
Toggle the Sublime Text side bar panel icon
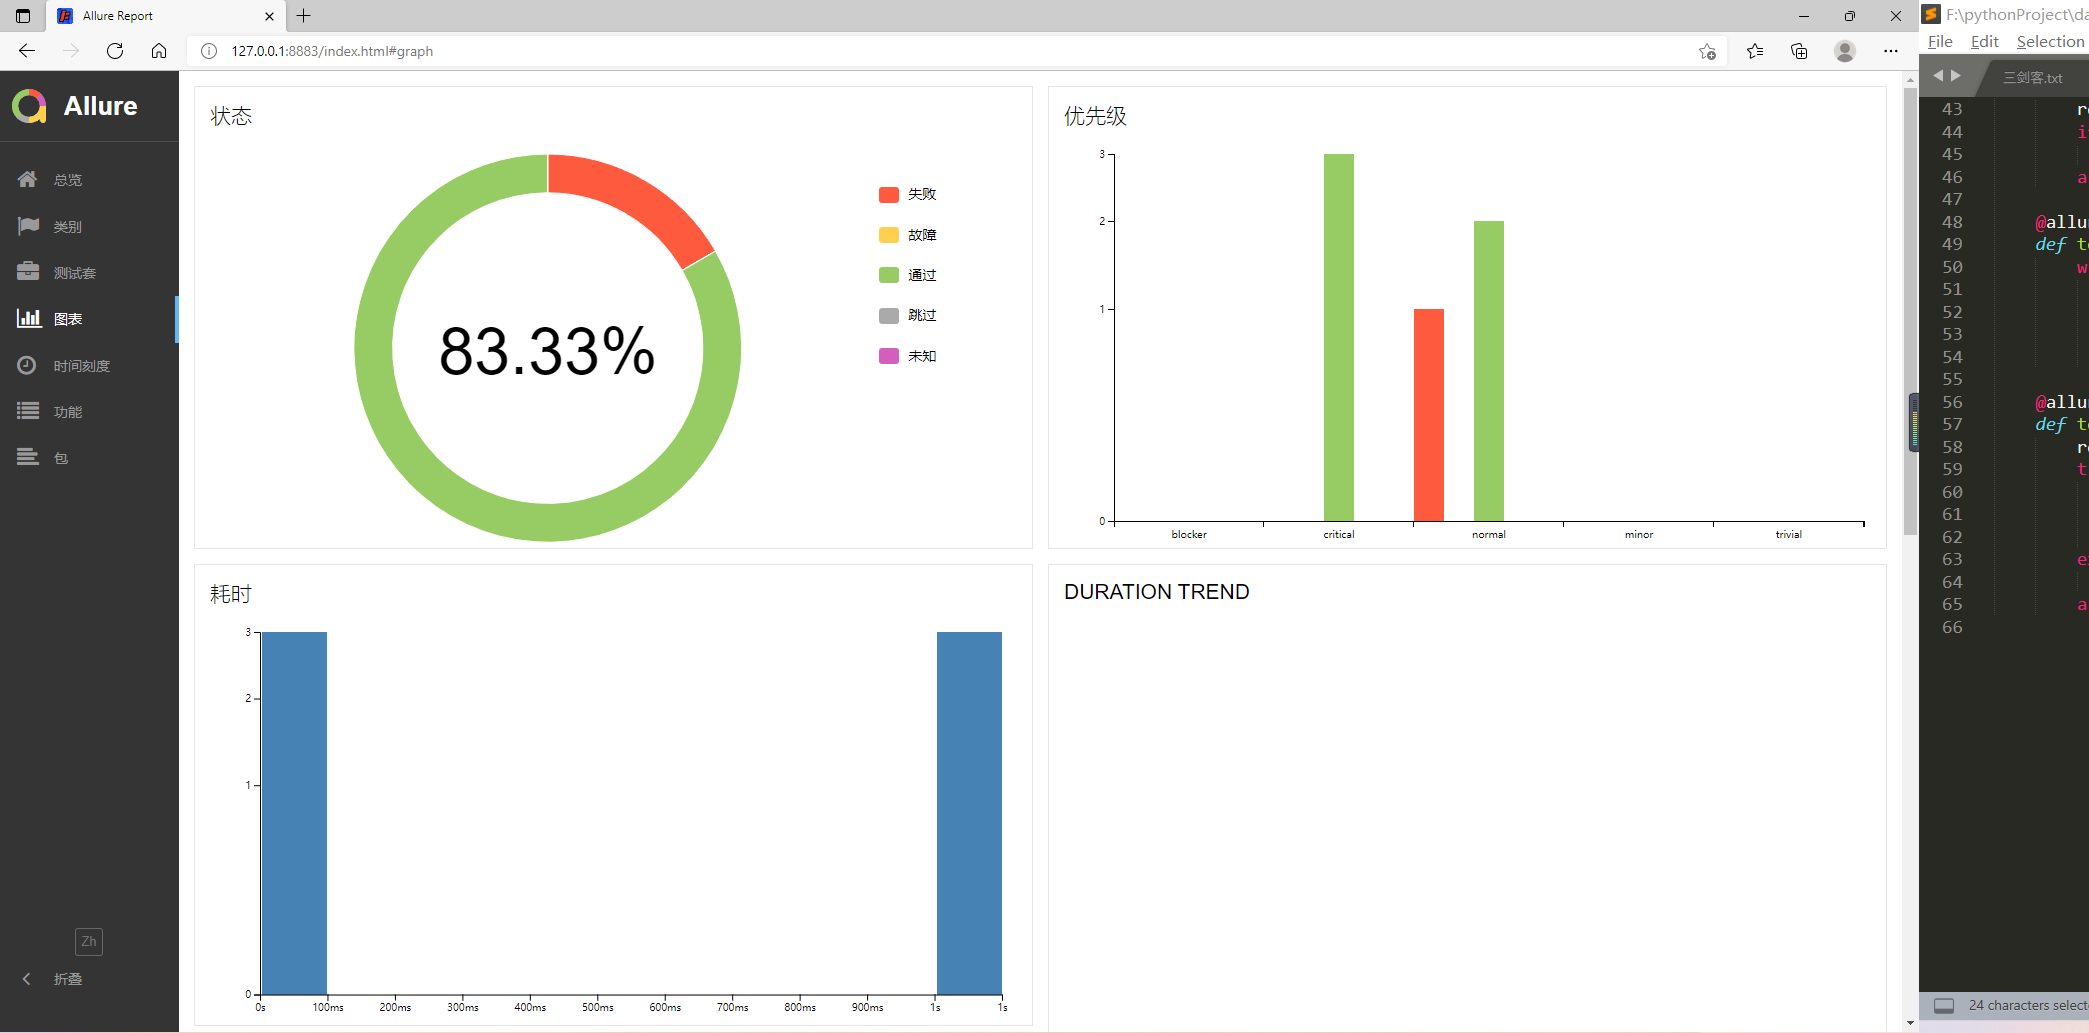click(x=1944, y=1006)
